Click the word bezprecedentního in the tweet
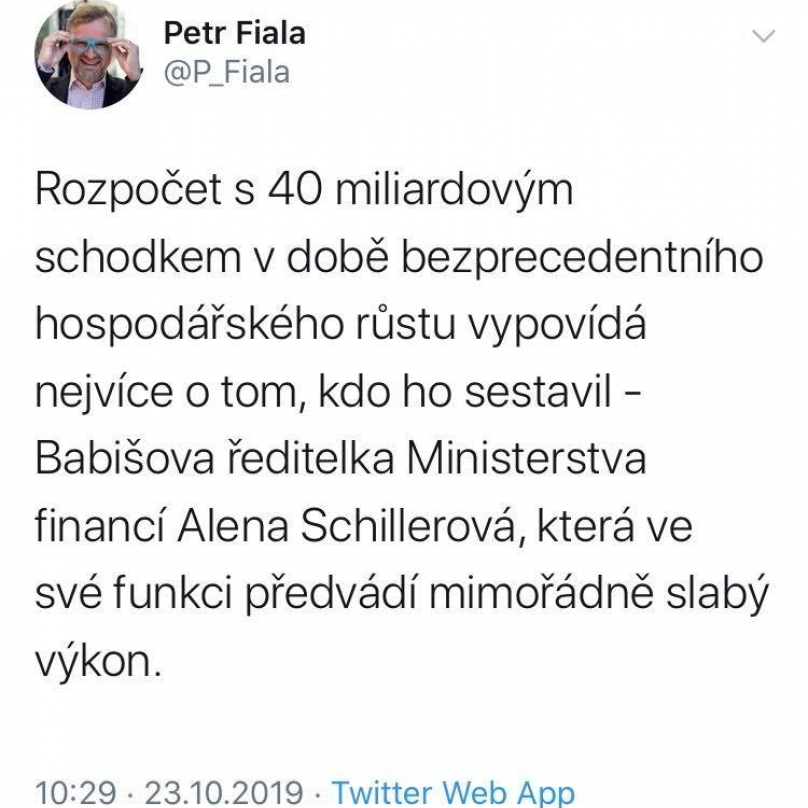The width and height of the screenshot is (808, 808). click(x=582, y=258)
